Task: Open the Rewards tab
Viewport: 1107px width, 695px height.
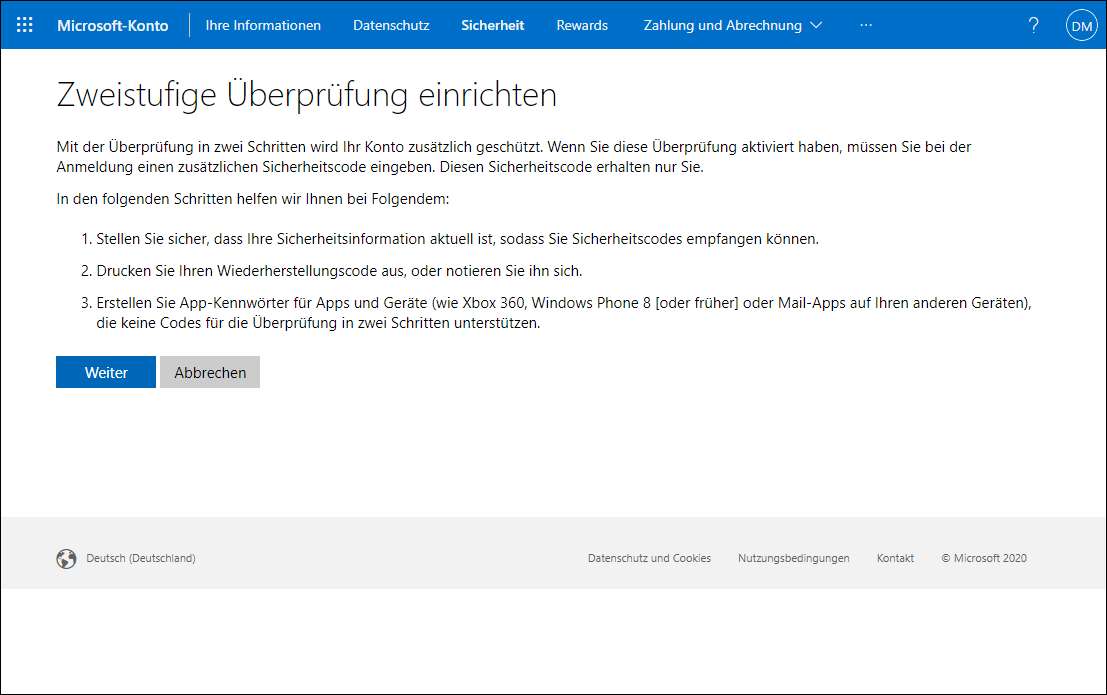Action: point(582,25)
